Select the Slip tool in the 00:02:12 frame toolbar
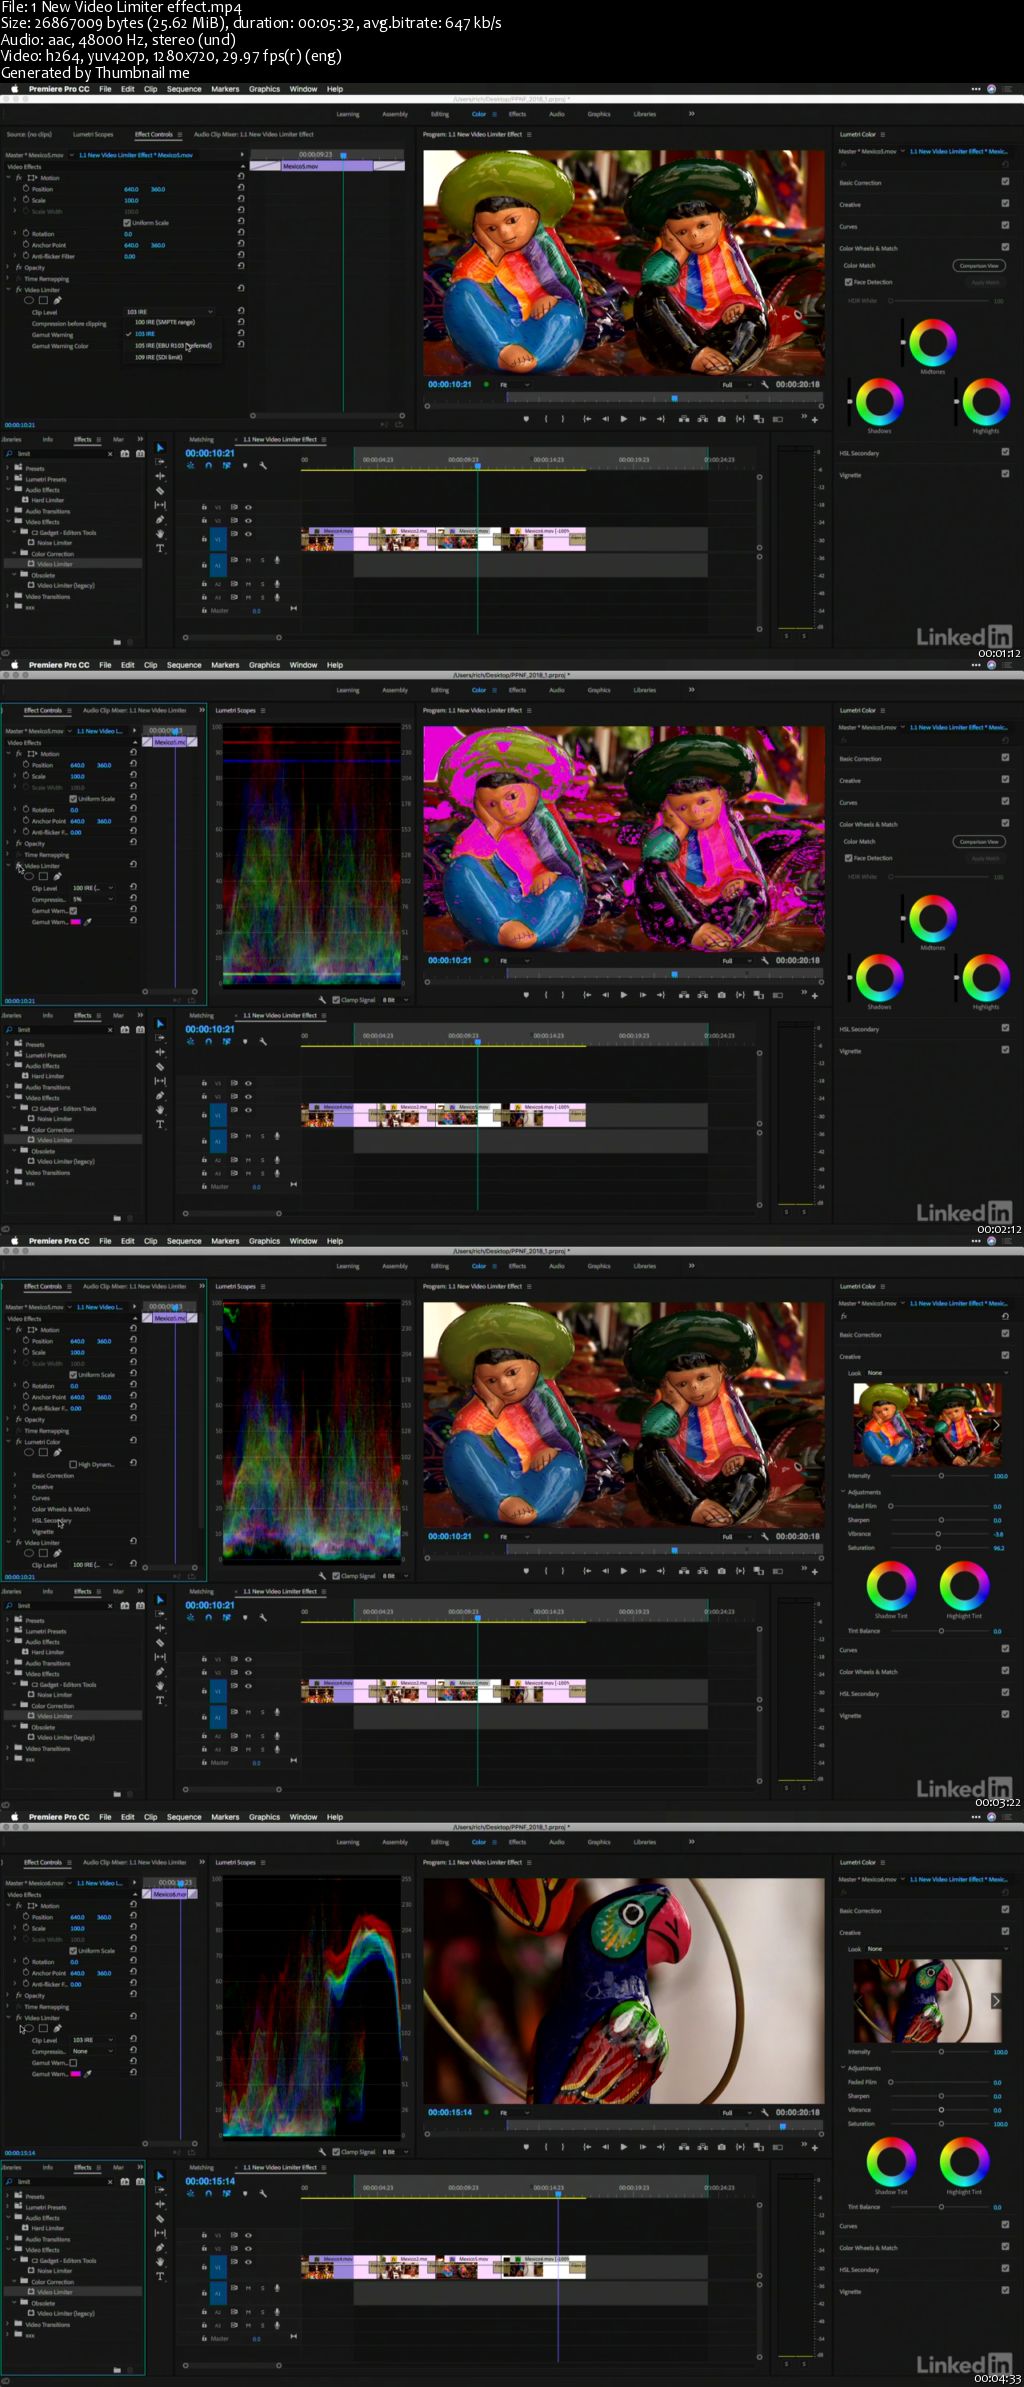 [x=160, y=1081]
